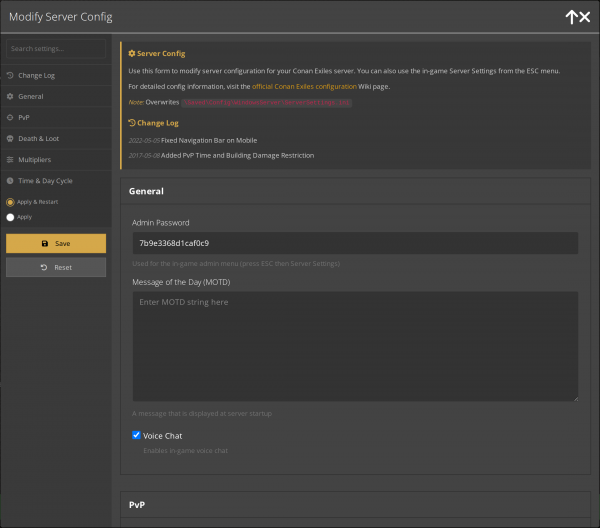Viewport: 600px width, 528px height.
Task: Click the Time & Day Cycle clock icon
Action: pos(10,181)
